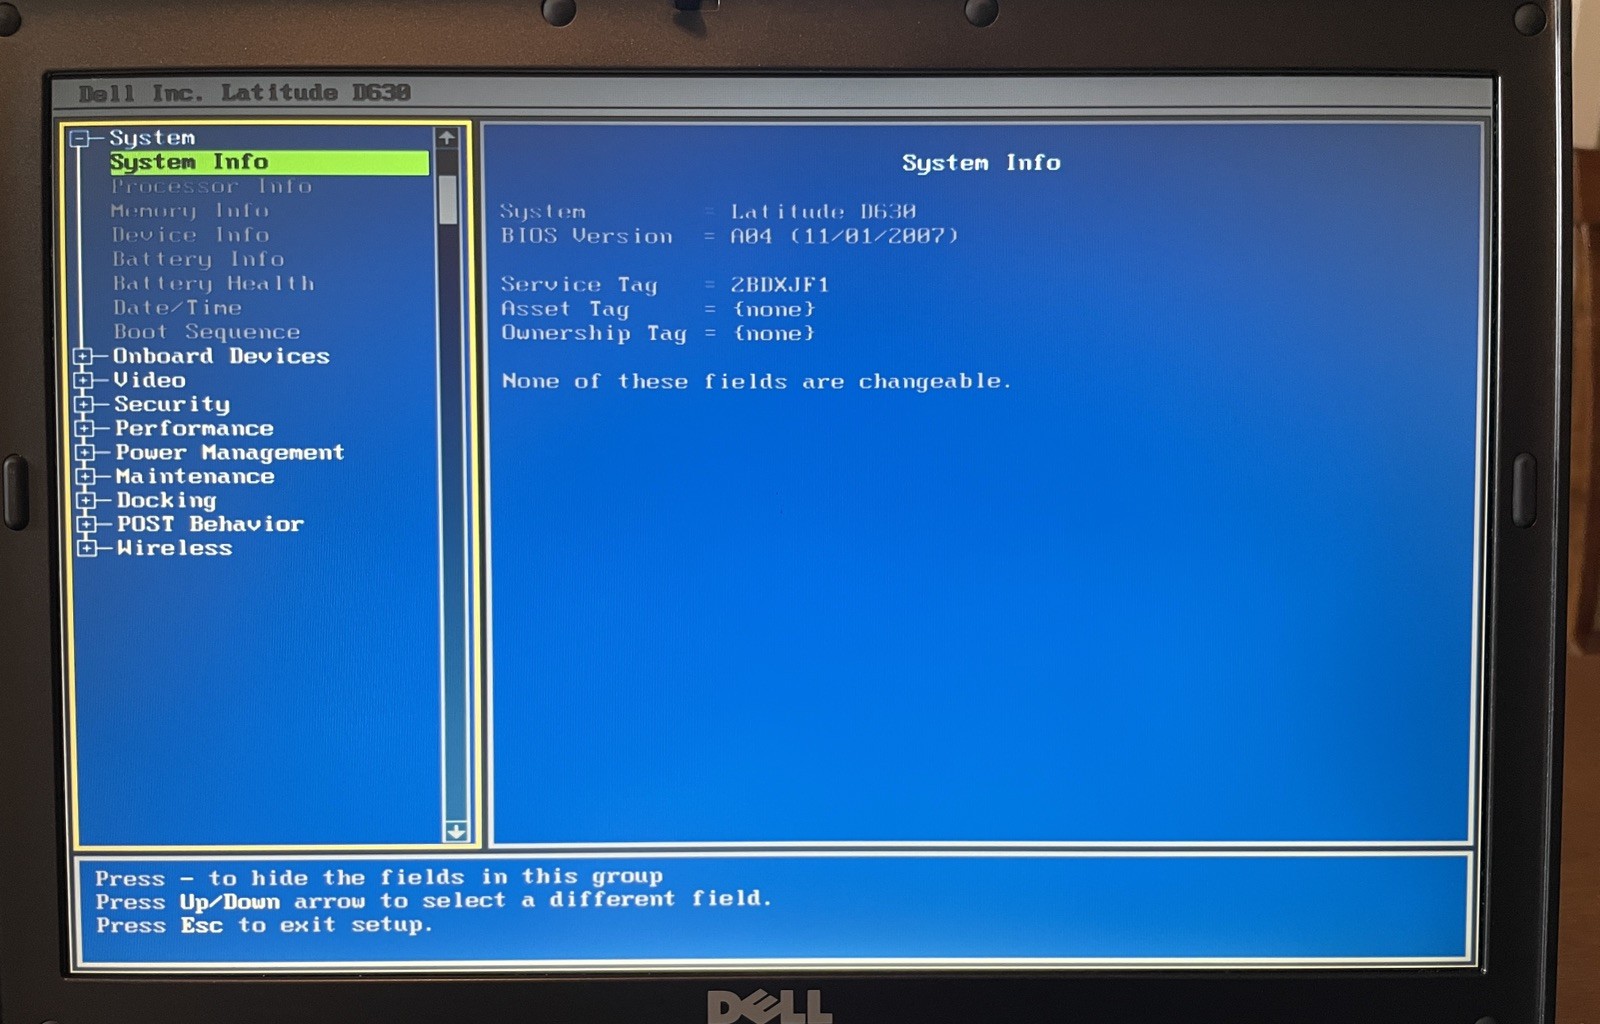
Task: Expand the POST Behavior group
Action: 87,524
